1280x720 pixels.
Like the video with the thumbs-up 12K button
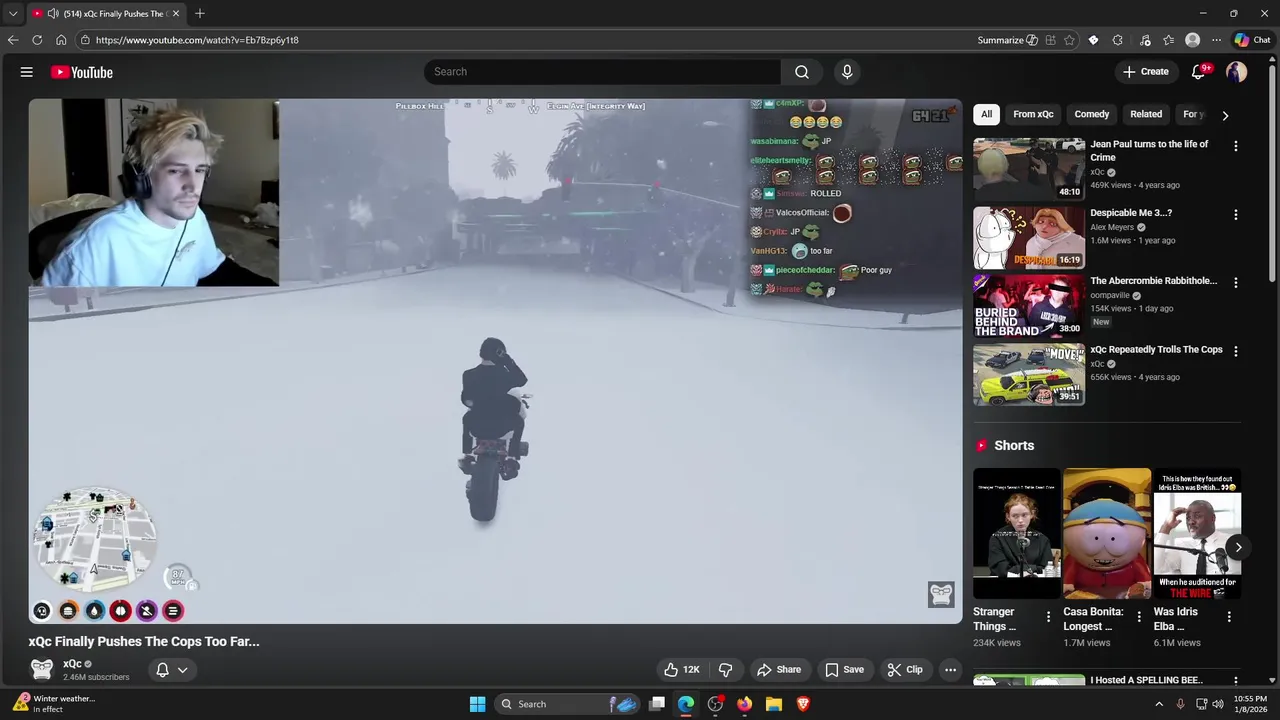click(x=681, y=670)
